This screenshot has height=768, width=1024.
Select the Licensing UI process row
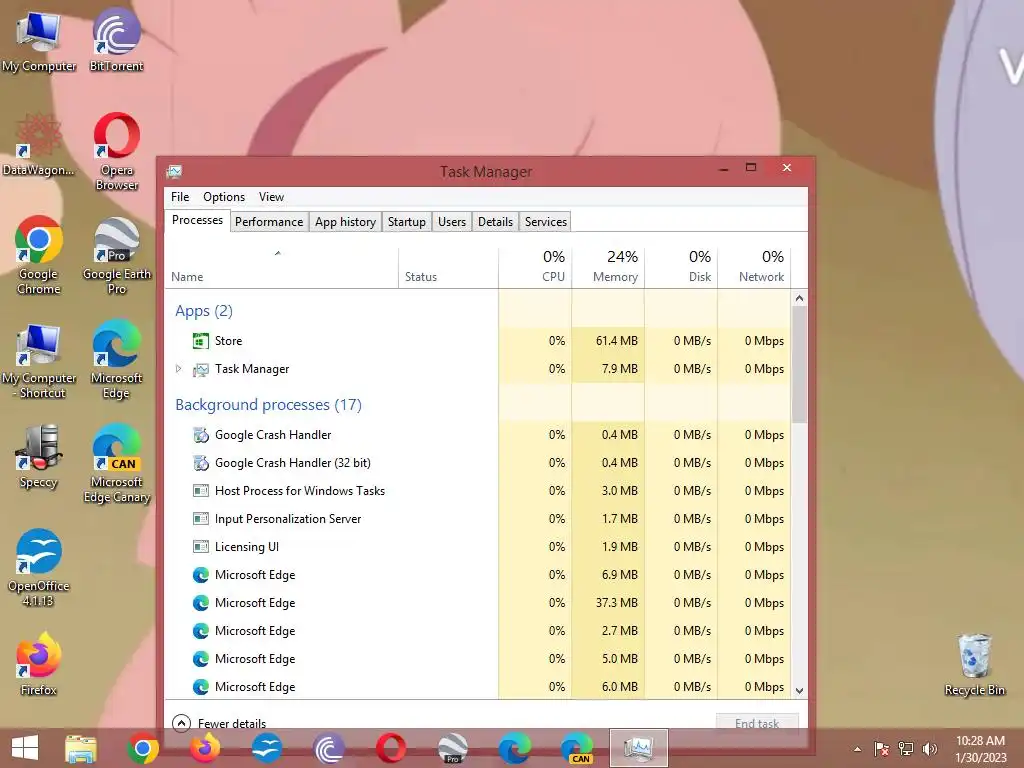tap(478, 547)
